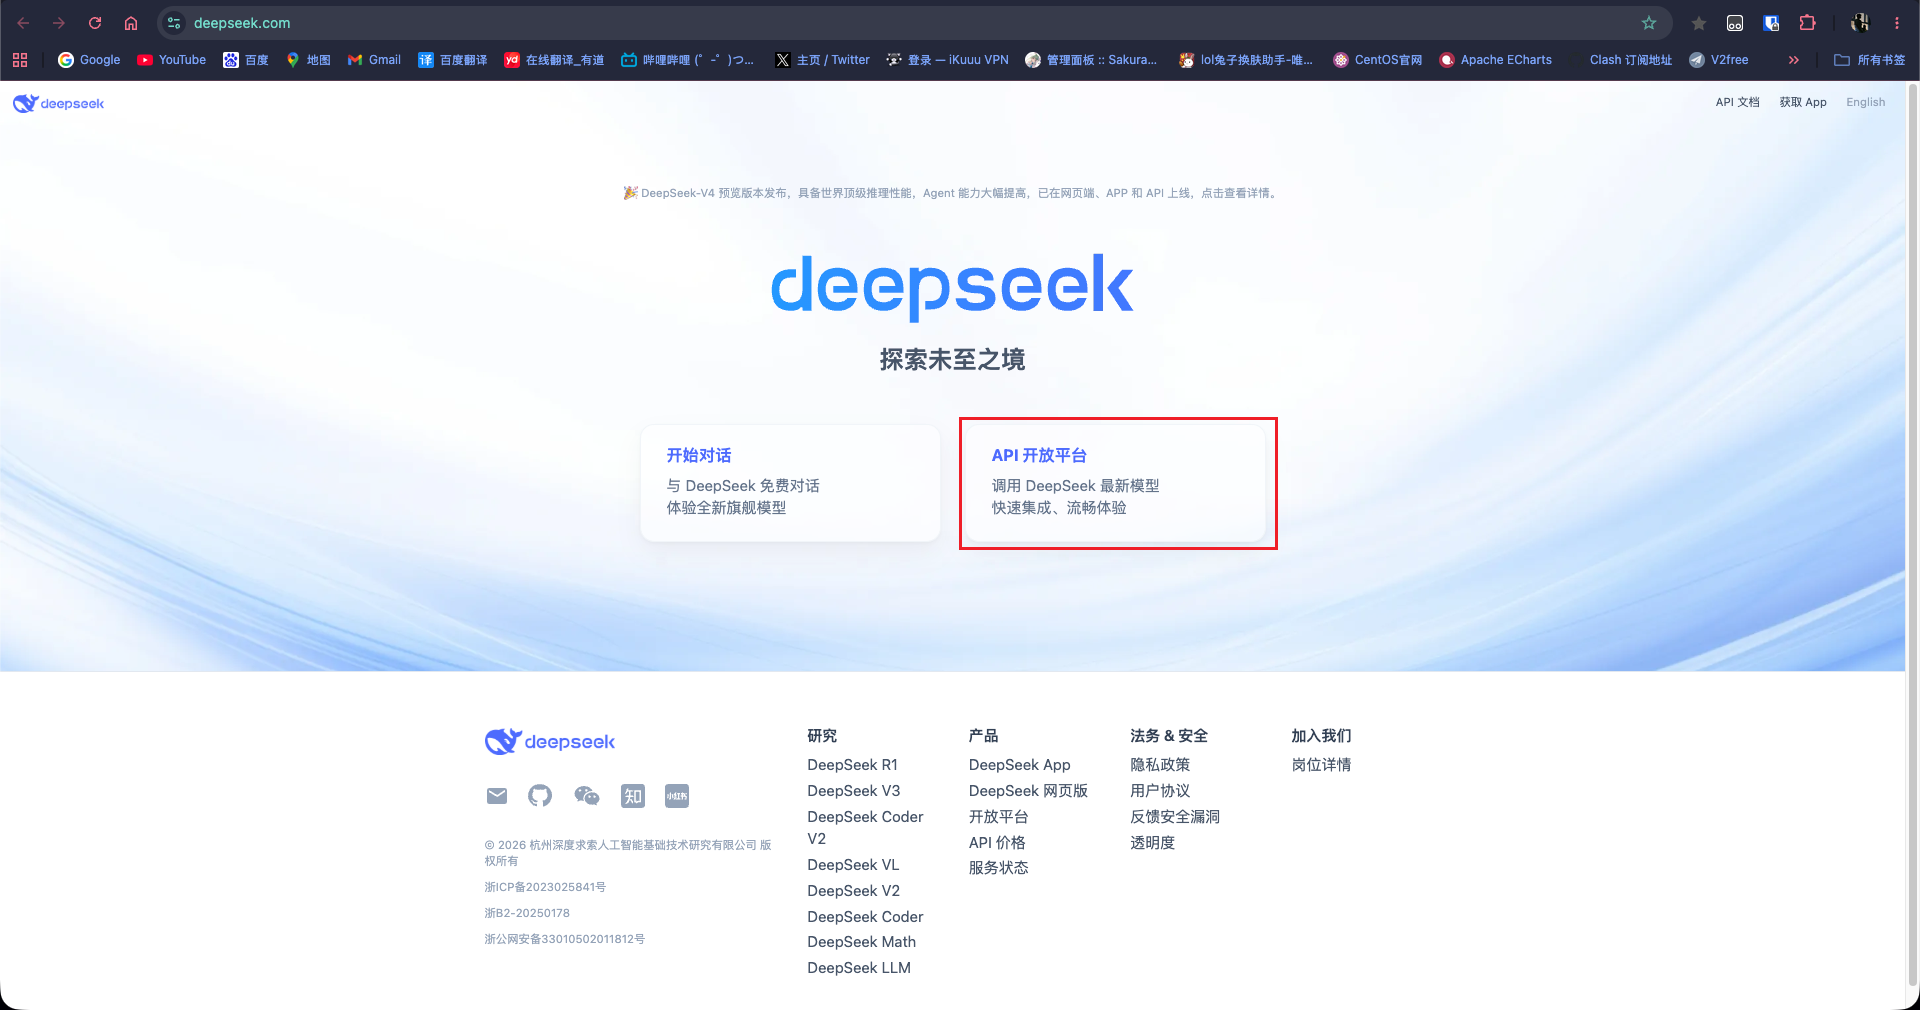Open the DeepSeek-V4 preview announcement banner
Viewport: 1920px width, 1010px height.
tap(951, 193)
